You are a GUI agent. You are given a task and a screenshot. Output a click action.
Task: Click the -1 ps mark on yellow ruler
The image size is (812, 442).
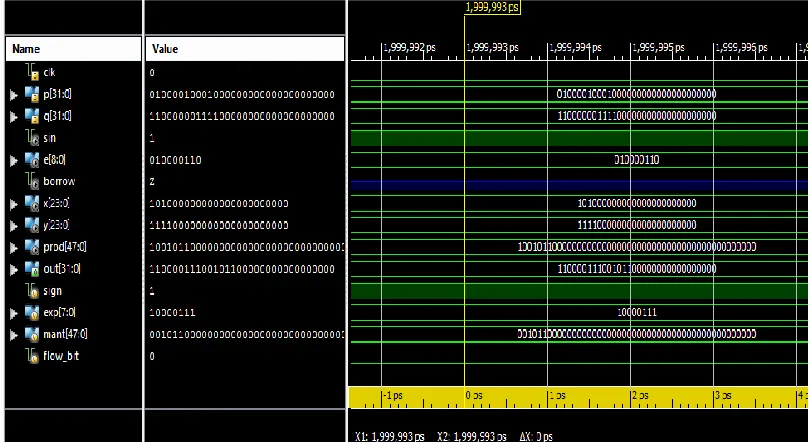[393, 396]
